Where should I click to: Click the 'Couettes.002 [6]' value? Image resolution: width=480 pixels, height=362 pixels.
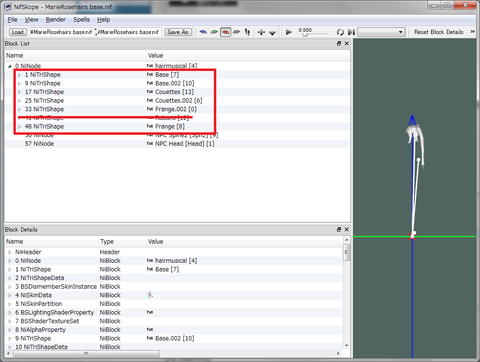[x=179, y=101]
